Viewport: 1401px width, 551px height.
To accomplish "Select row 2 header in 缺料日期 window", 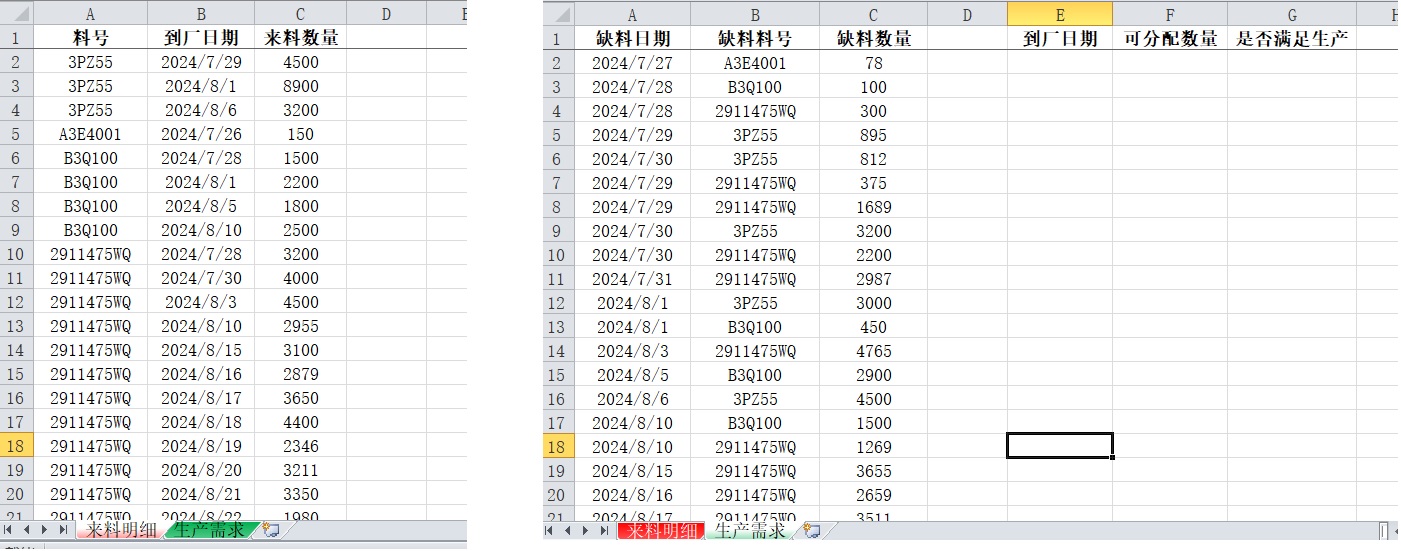I will [x=559, y=62].
